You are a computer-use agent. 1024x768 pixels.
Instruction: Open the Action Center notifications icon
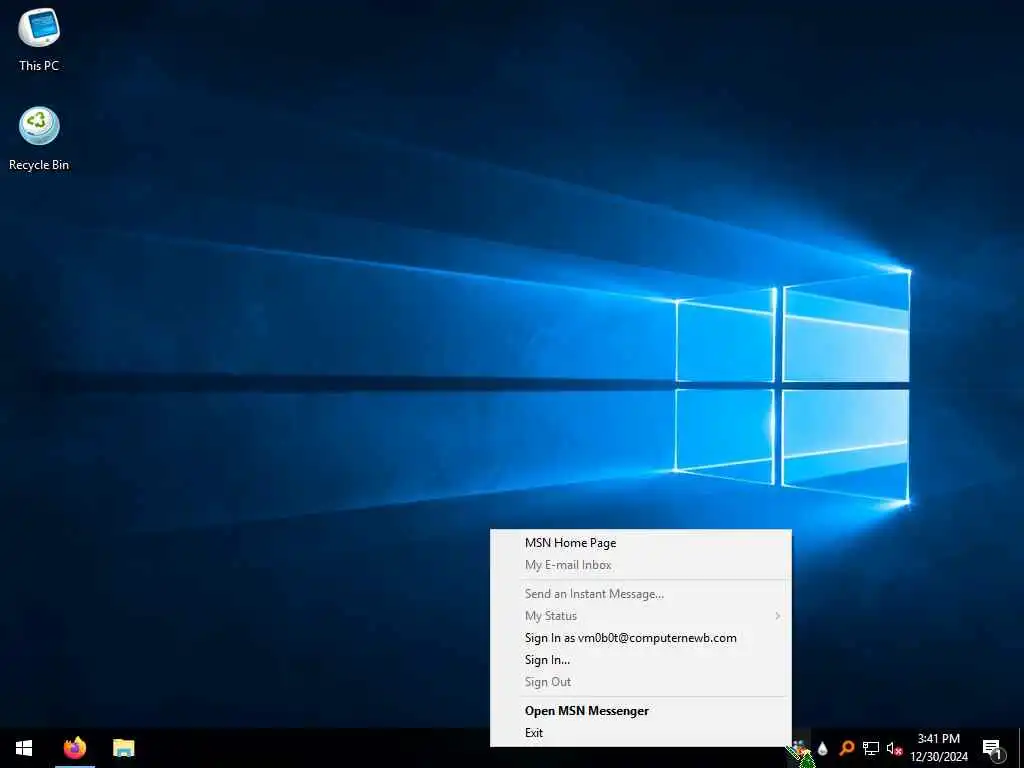992,749
